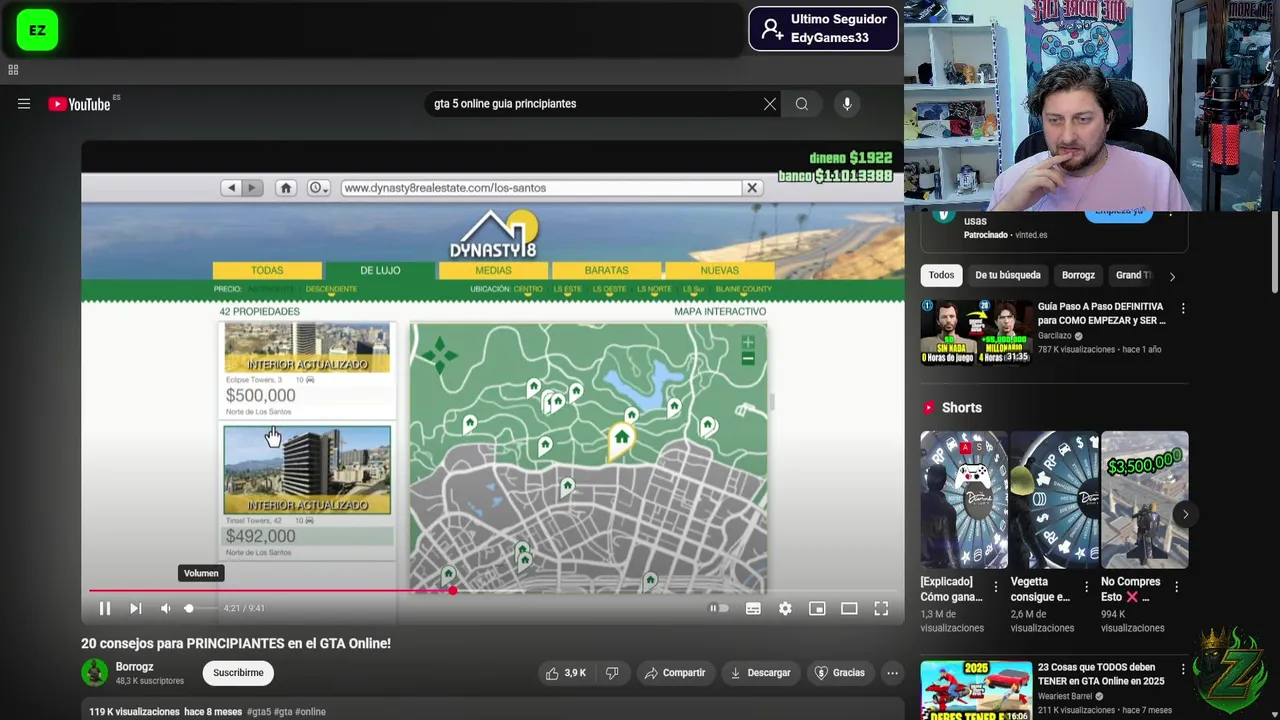Show more Shorts with the next arrow
Viewport: 1280px width, 720px height.
(x=1185, y=515)
